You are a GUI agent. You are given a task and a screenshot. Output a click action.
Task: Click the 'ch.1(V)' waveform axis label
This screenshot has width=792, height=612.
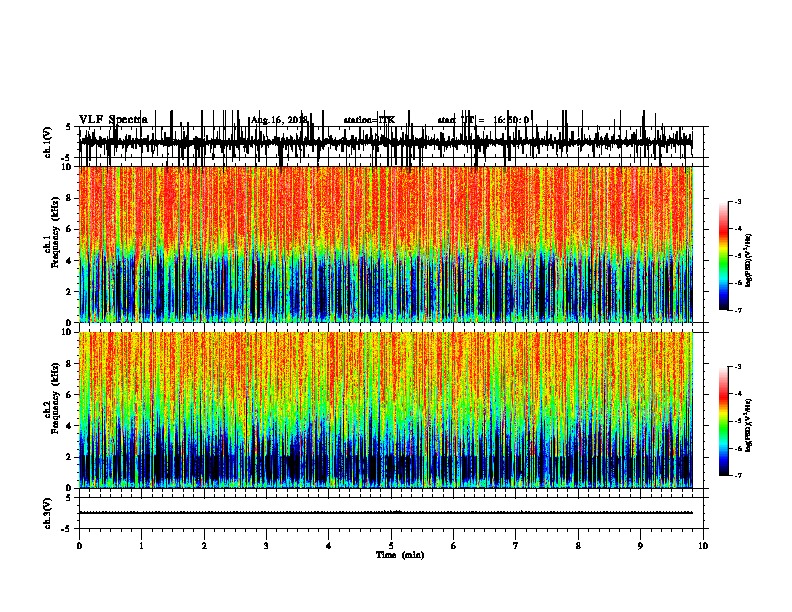tap(48, 142)
